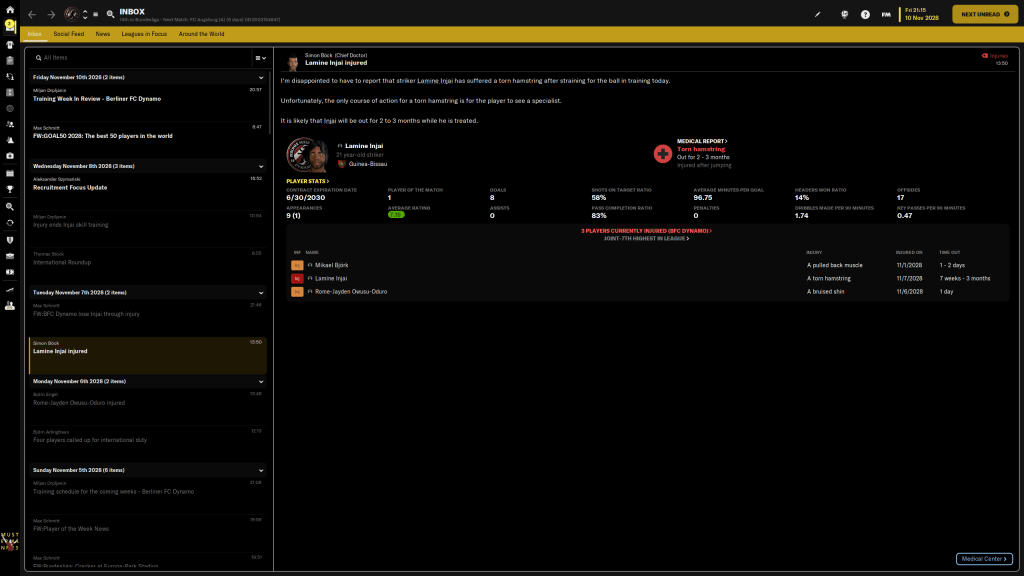Click the forward navigation arrow

50,15
